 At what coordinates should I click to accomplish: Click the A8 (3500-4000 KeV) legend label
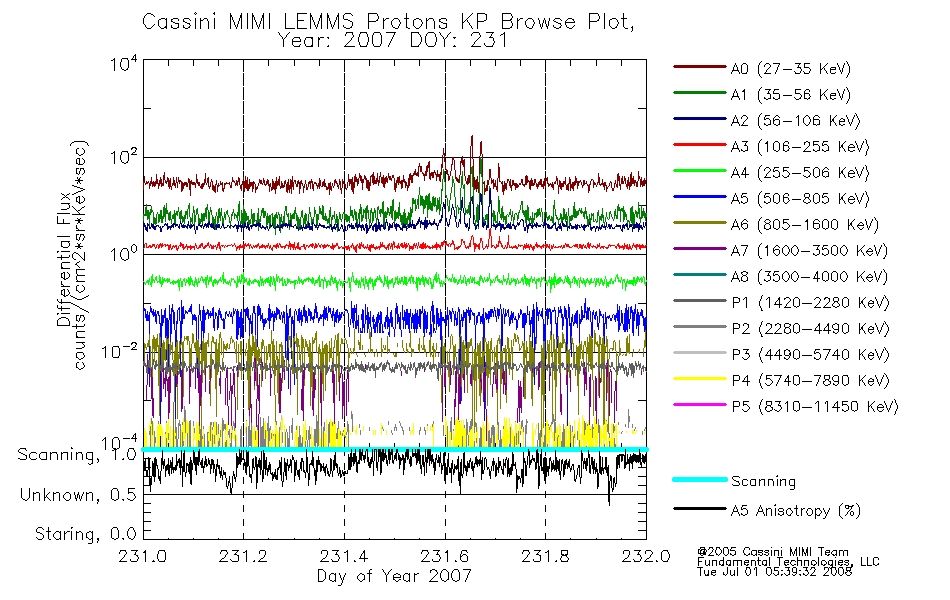[809, 277]
